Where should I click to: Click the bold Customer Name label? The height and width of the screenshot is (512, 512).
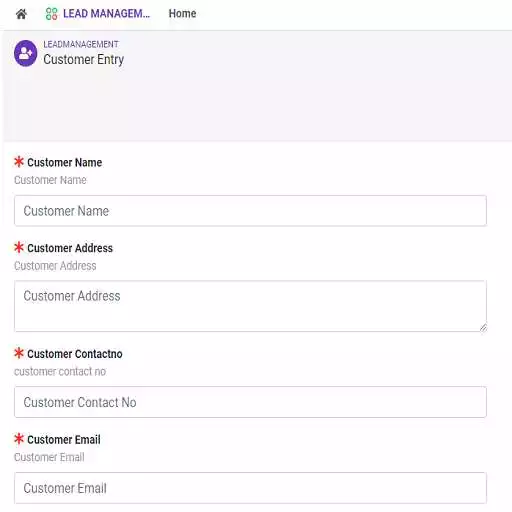pos(65,163)
